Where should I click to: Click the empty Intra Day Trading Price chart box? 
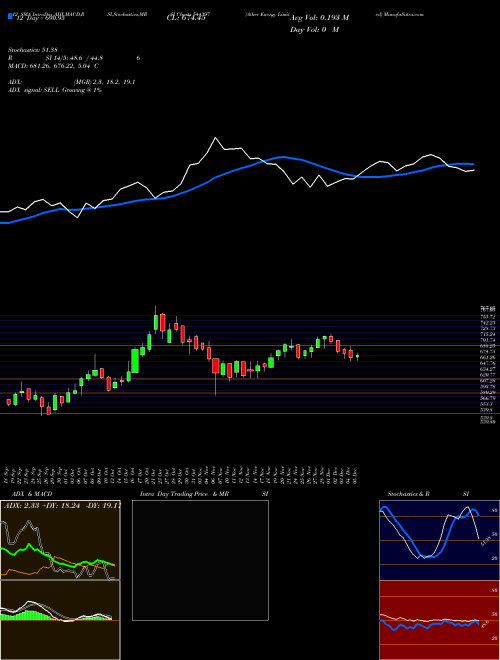point(200,560)
